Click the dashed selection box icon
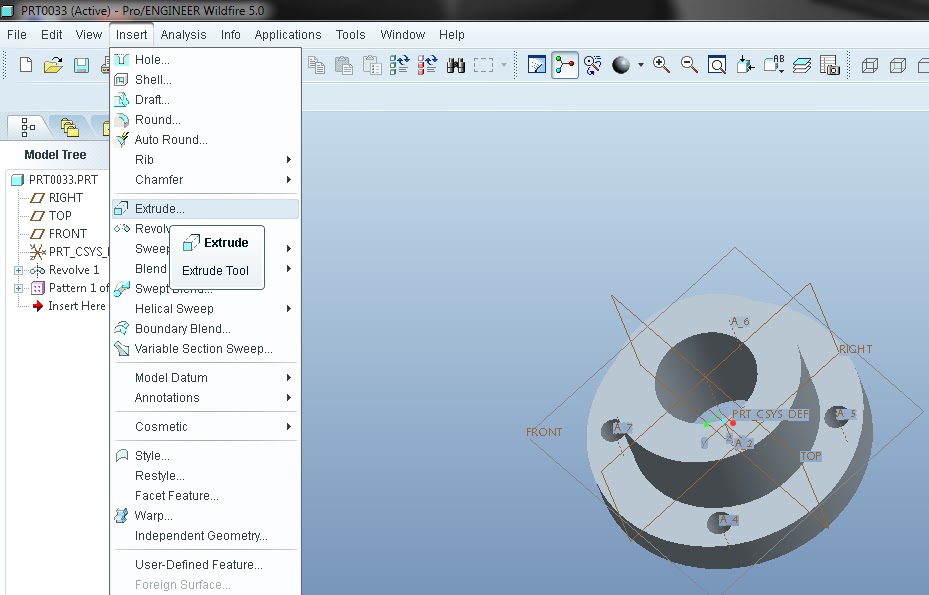 [483, 65]
